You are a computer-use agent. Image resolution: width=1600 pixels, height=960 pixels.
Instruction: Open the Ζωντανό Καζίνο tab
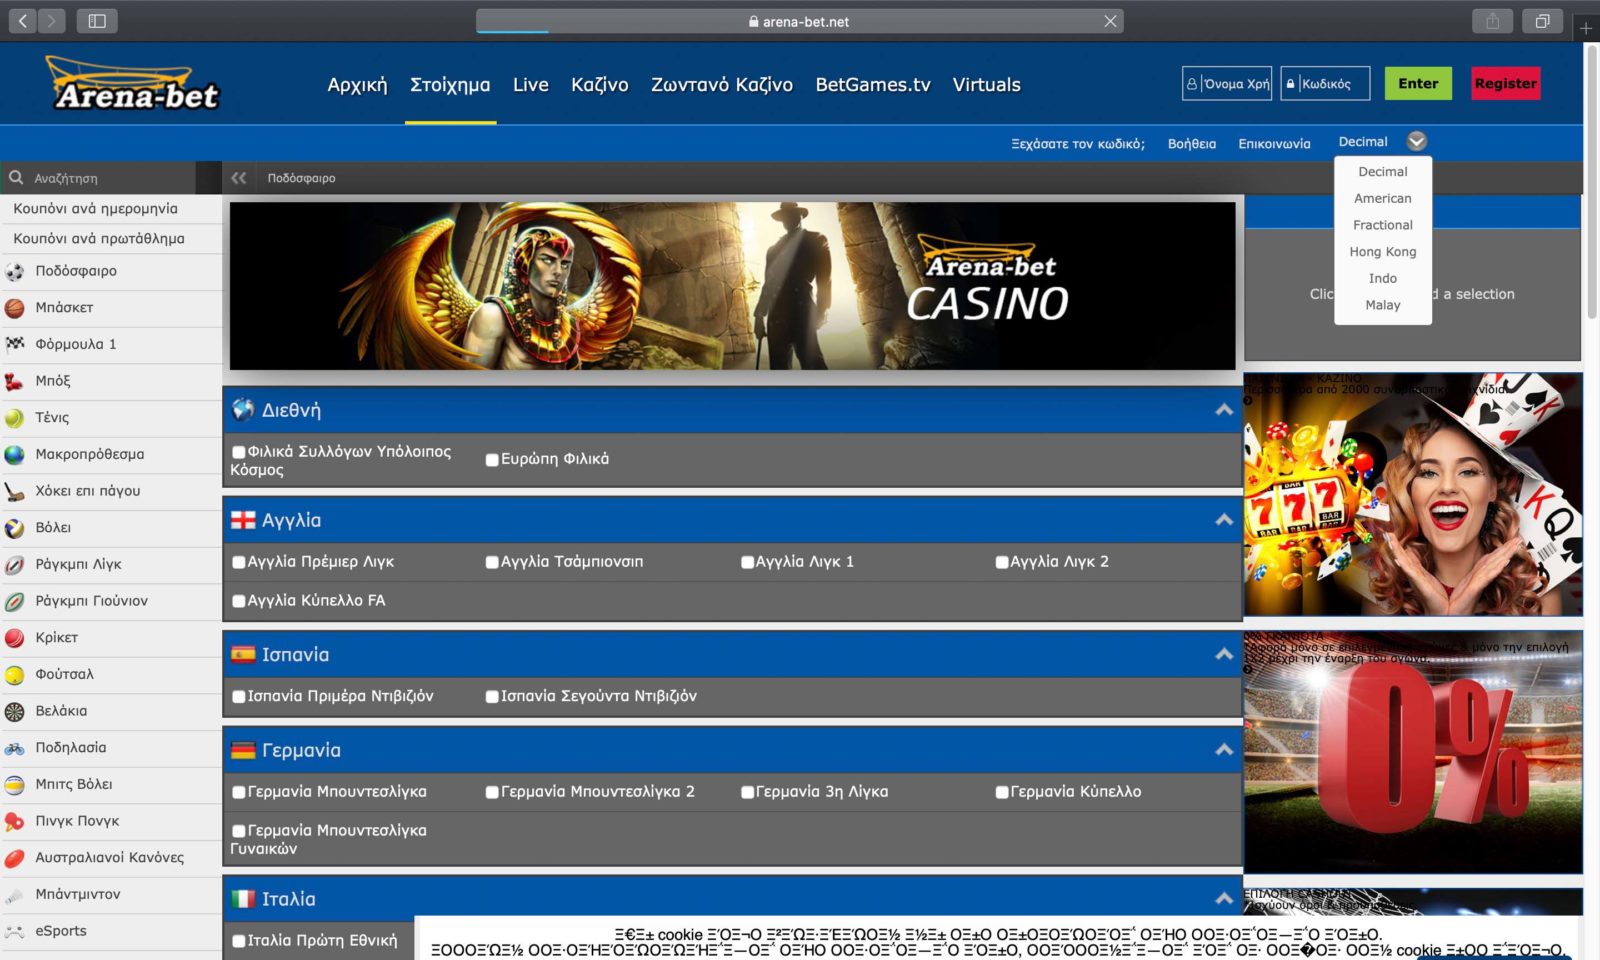(x=722, y=85)
